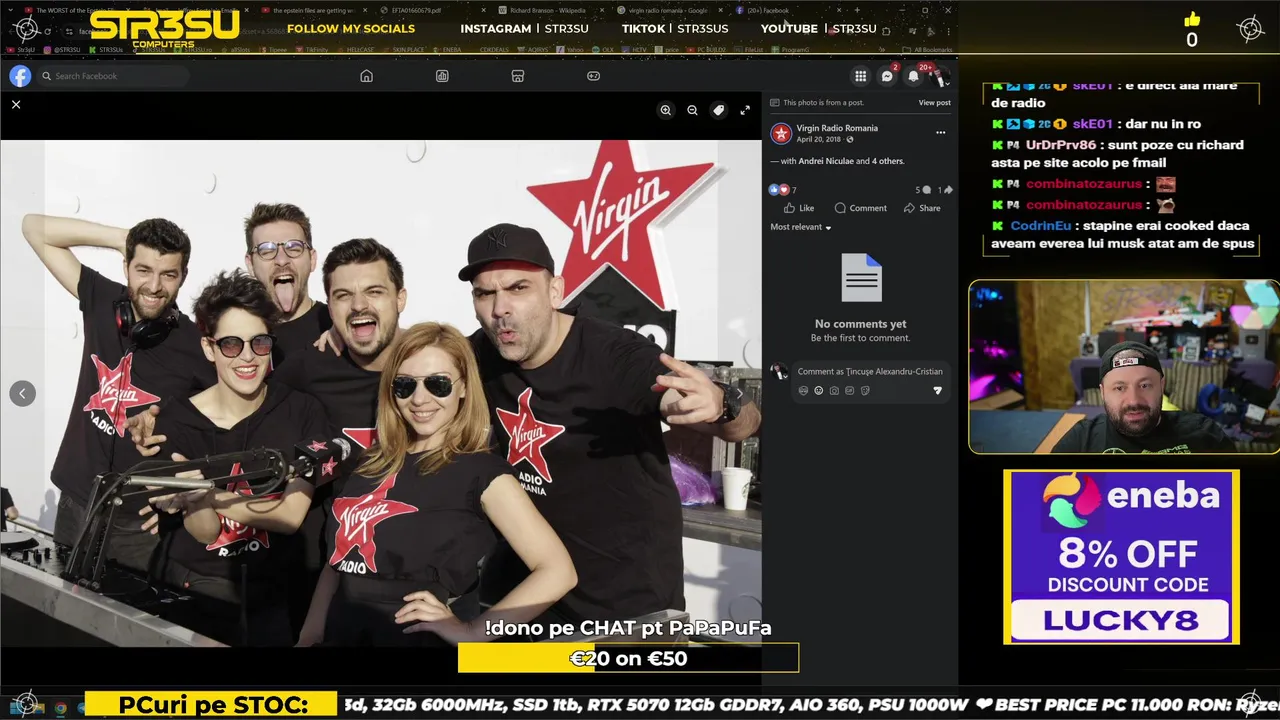The width and height of the screenshot is (1280, 720).
Task: Share the Virgin Radio photo
Action: pyautogui.click(x=922, y=208)
